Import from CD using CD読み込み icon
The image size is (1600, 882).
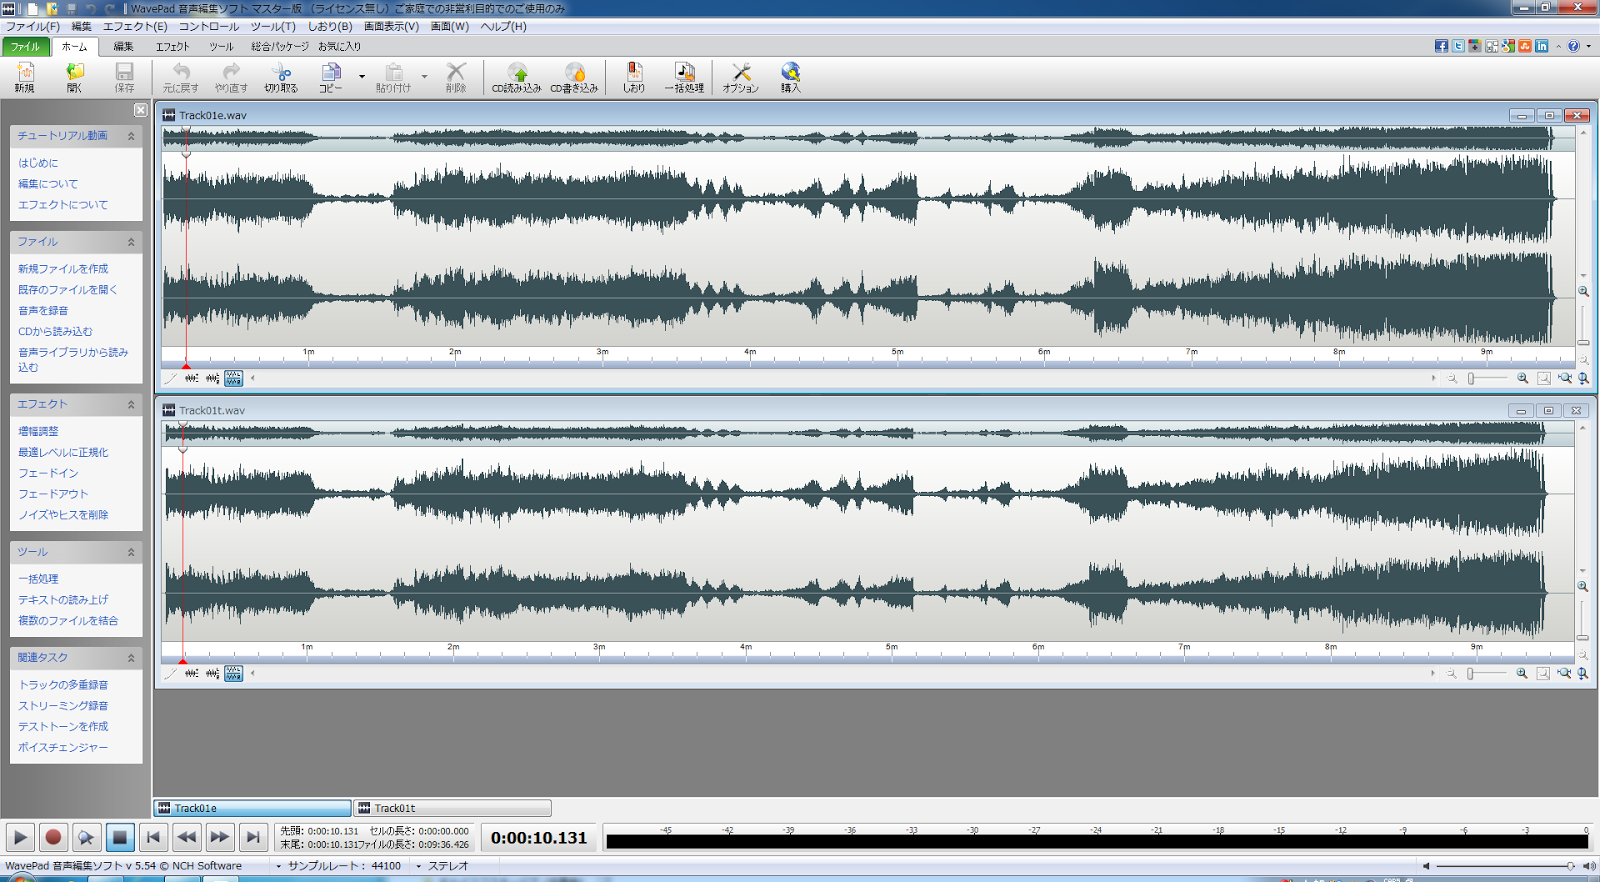(517, 76)
